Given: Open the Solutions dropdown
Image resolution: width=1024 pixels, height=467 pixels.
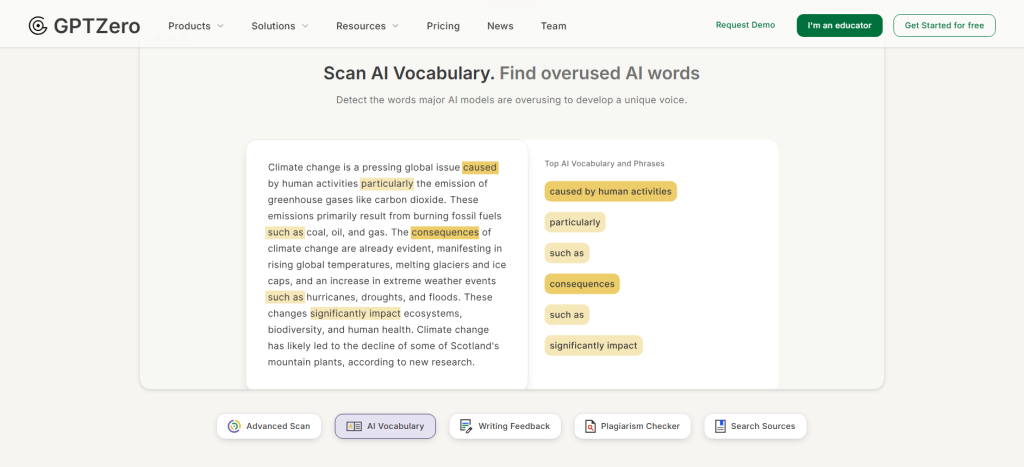Looking at the screenshot, I should coord(280,26).
